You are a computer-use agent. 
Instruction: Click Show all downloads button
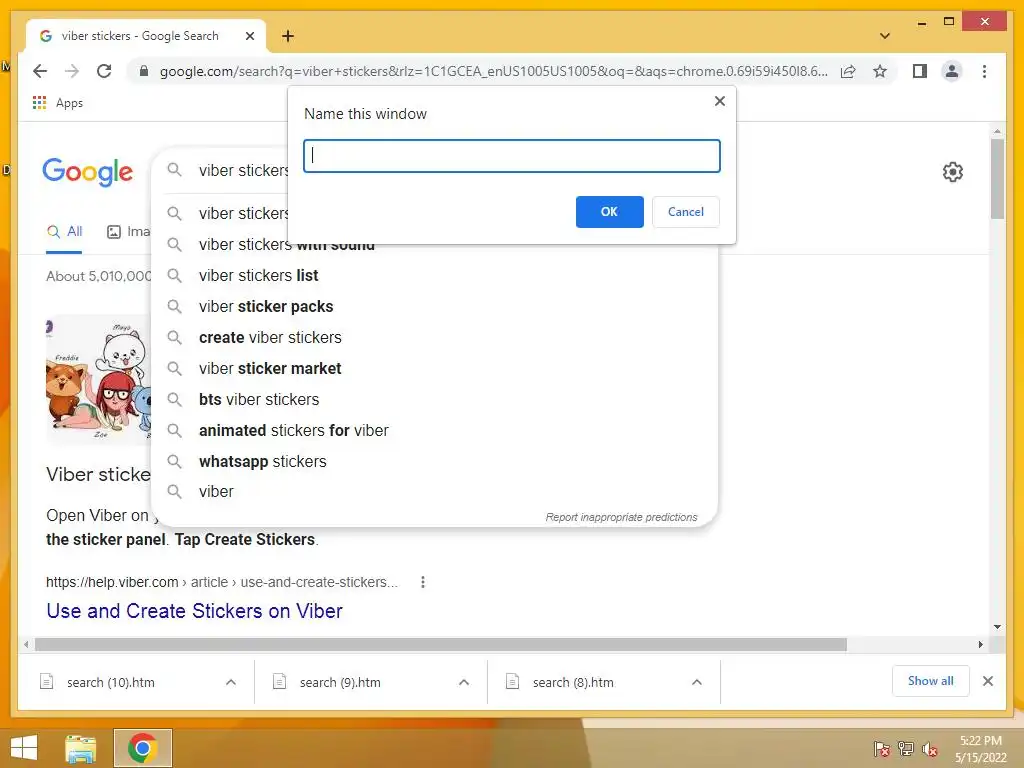[930, 681]
